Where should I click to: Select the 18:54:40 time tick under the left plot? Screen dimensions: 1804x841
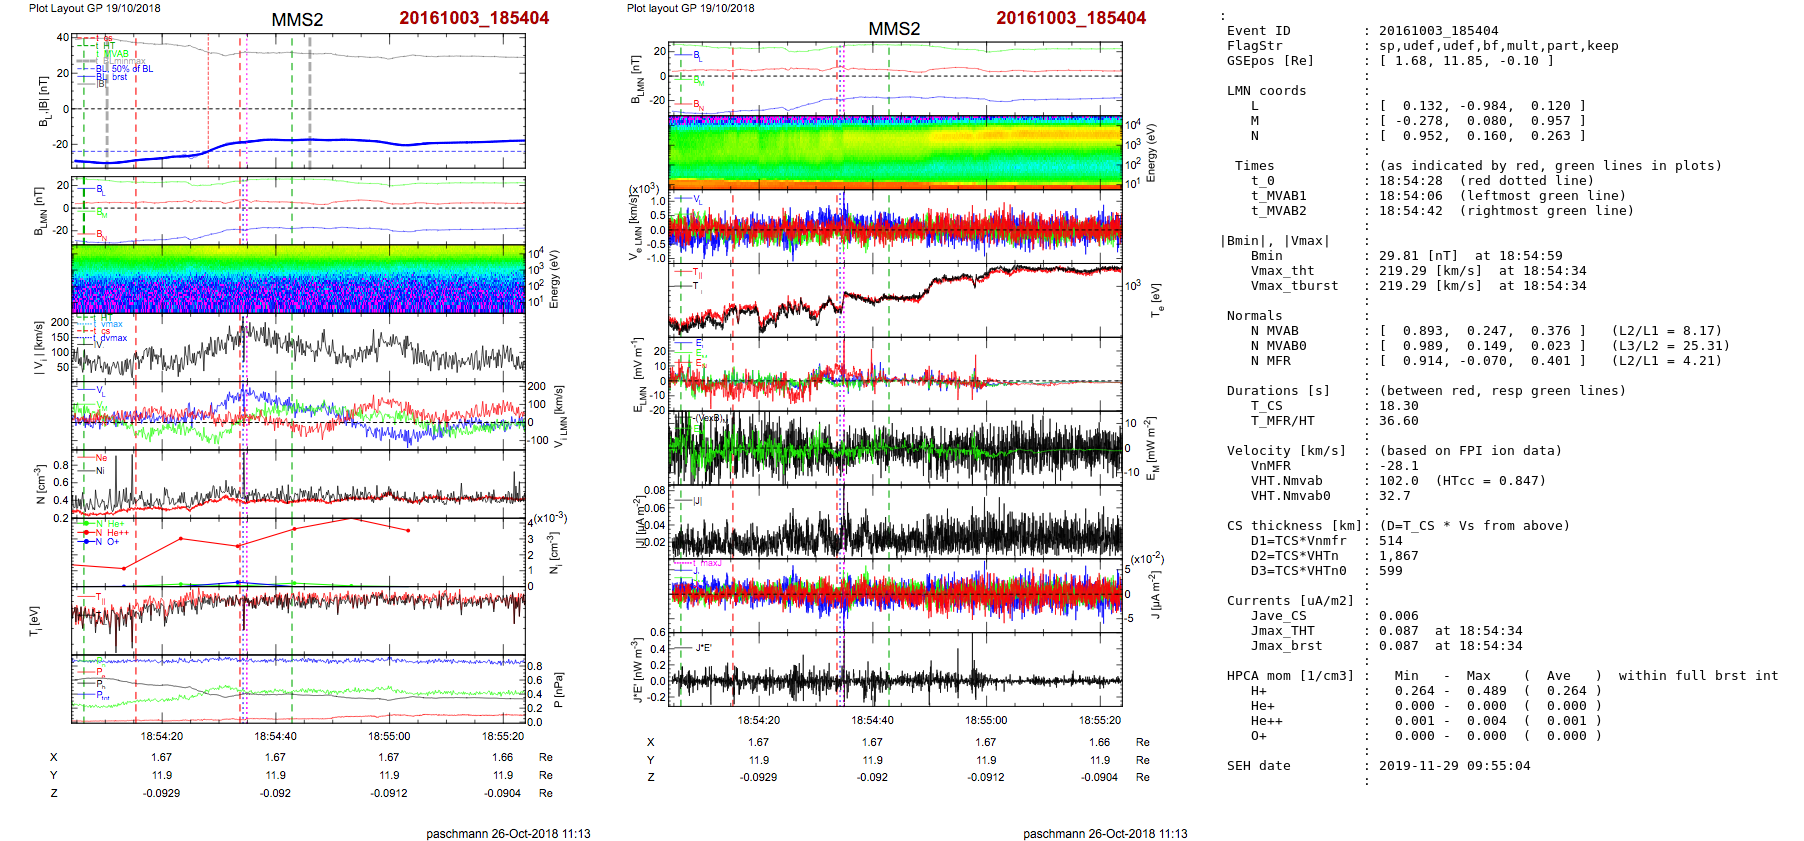coord(275,736)
